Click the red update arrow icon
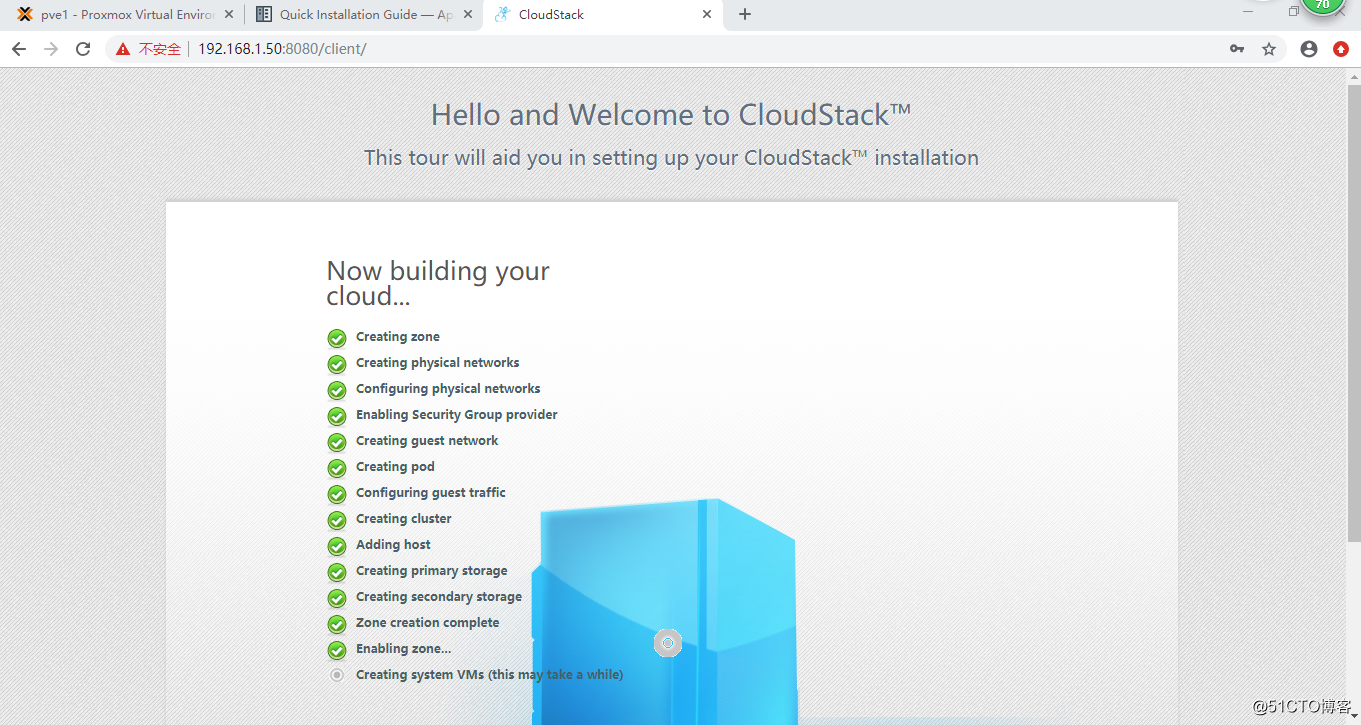 pos(1341,49)
